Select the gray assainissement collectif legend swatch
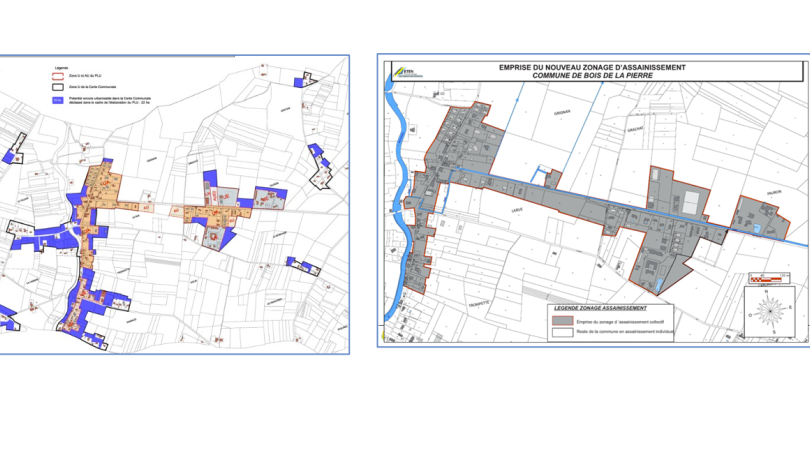 click(561, 321)
